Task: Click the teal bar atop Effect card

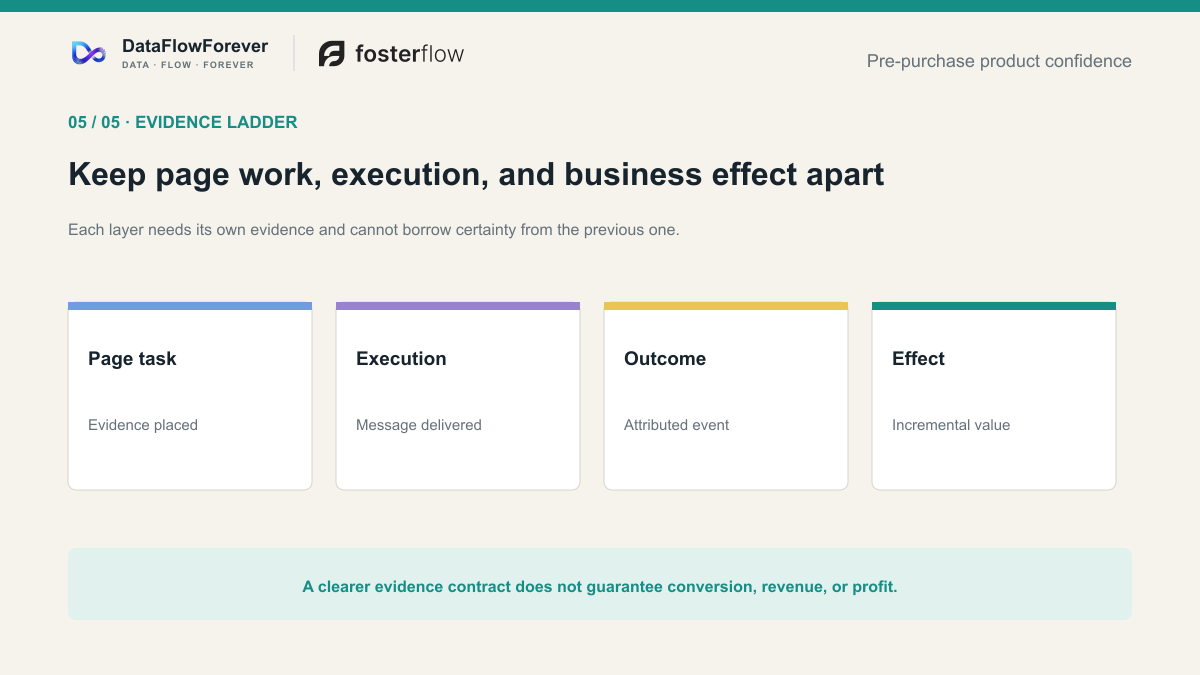Action: pyautogui.click(x=994, y=306)
